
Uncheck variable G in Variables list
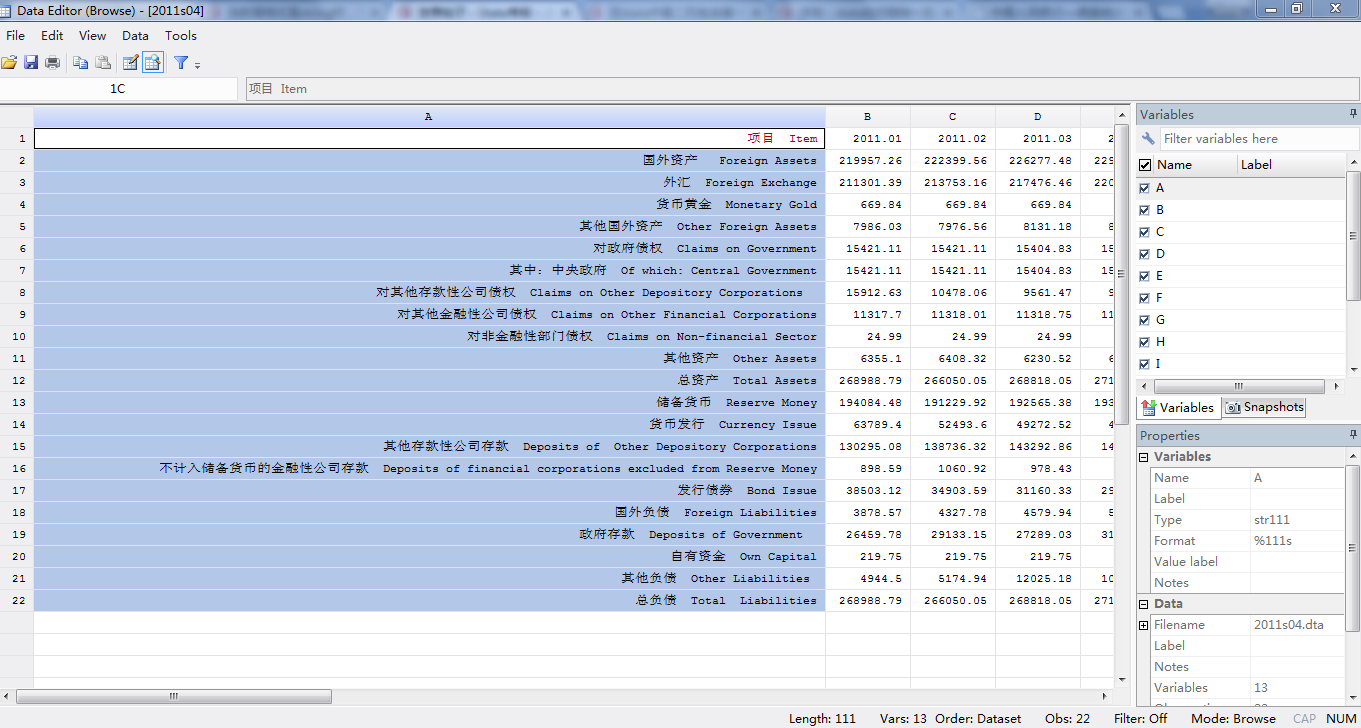[1145, 320]
